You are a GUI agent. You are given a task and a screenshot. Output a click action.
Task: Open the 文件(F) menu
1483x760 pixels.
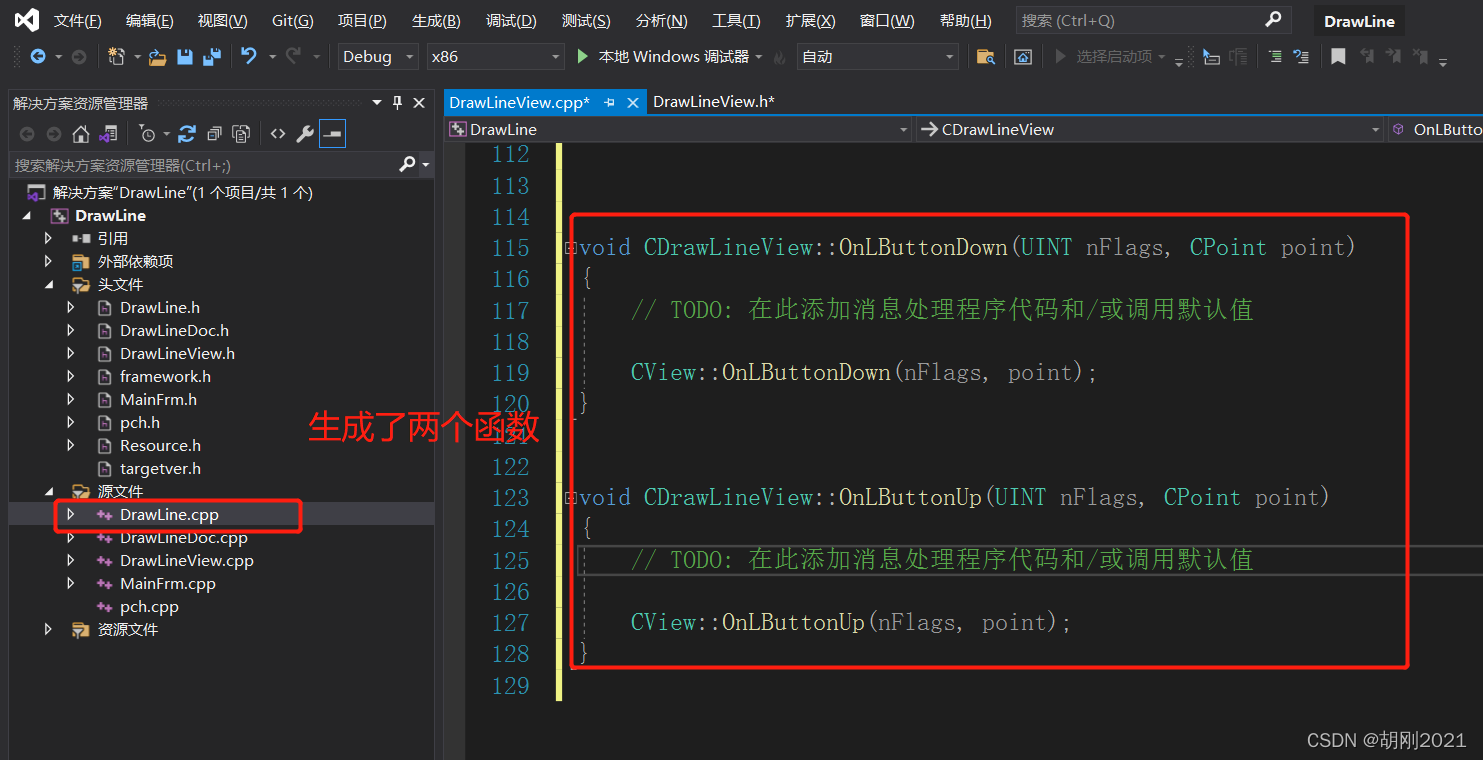(x=78, y=21)
